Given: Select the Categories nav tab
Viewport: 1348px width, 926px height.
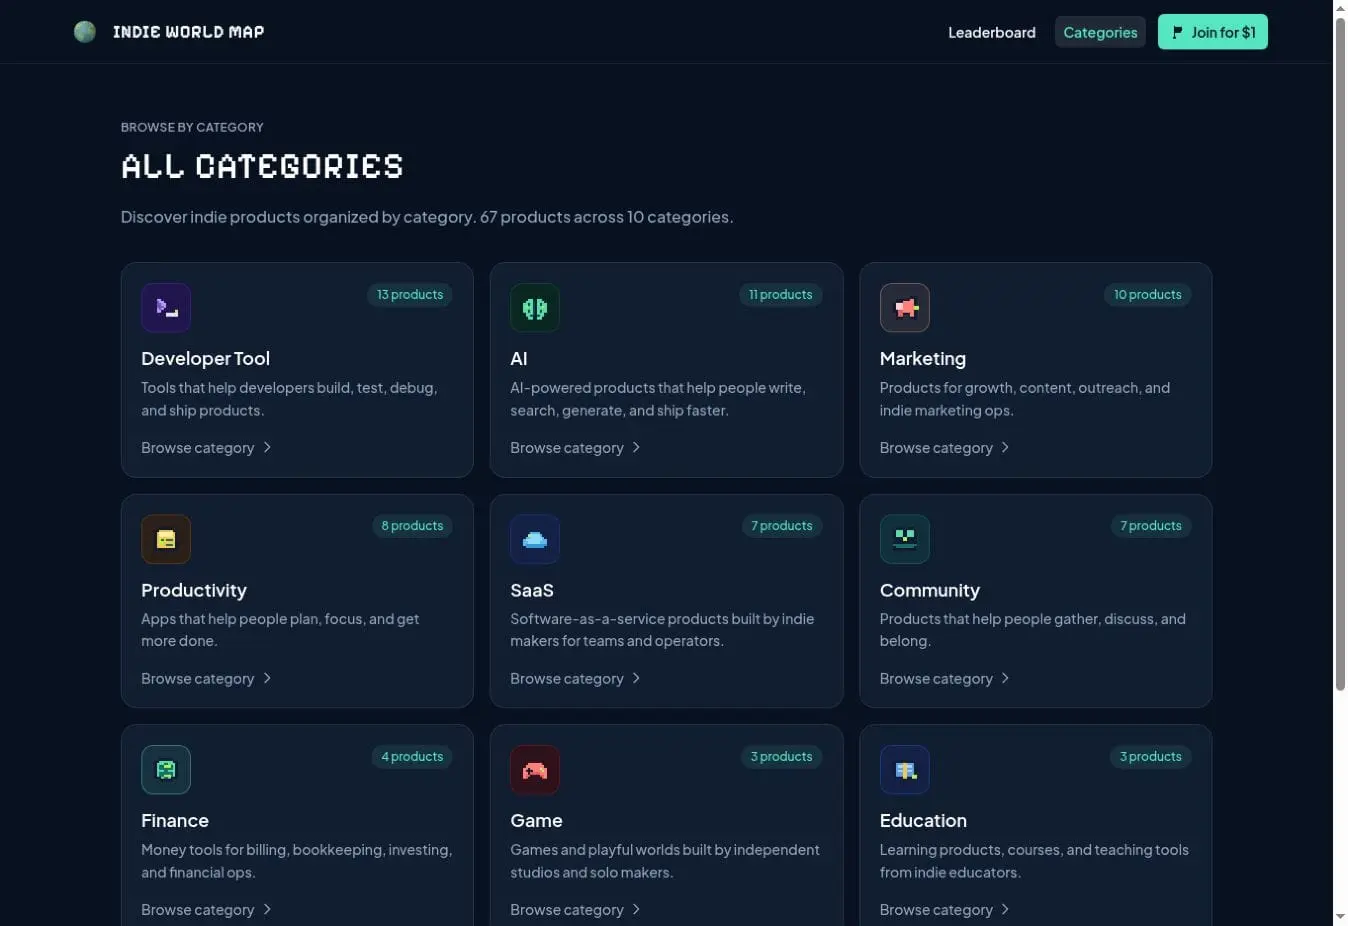Looking at the screenshot, I should pyautogui.click(x=1100, y=32).
